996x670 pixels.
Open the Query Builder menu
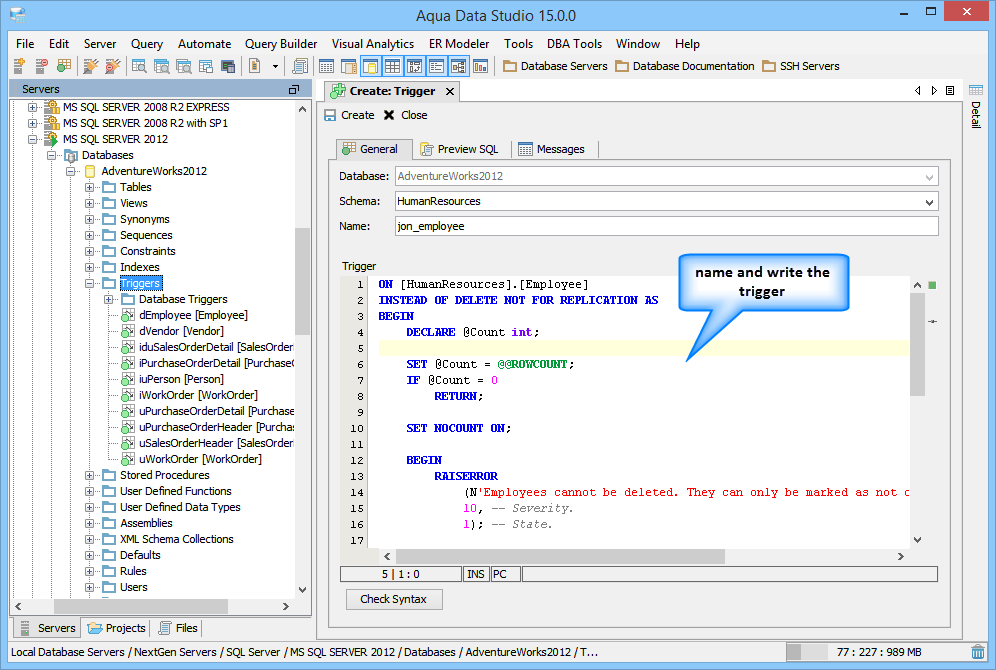click(x=281, y=44)
